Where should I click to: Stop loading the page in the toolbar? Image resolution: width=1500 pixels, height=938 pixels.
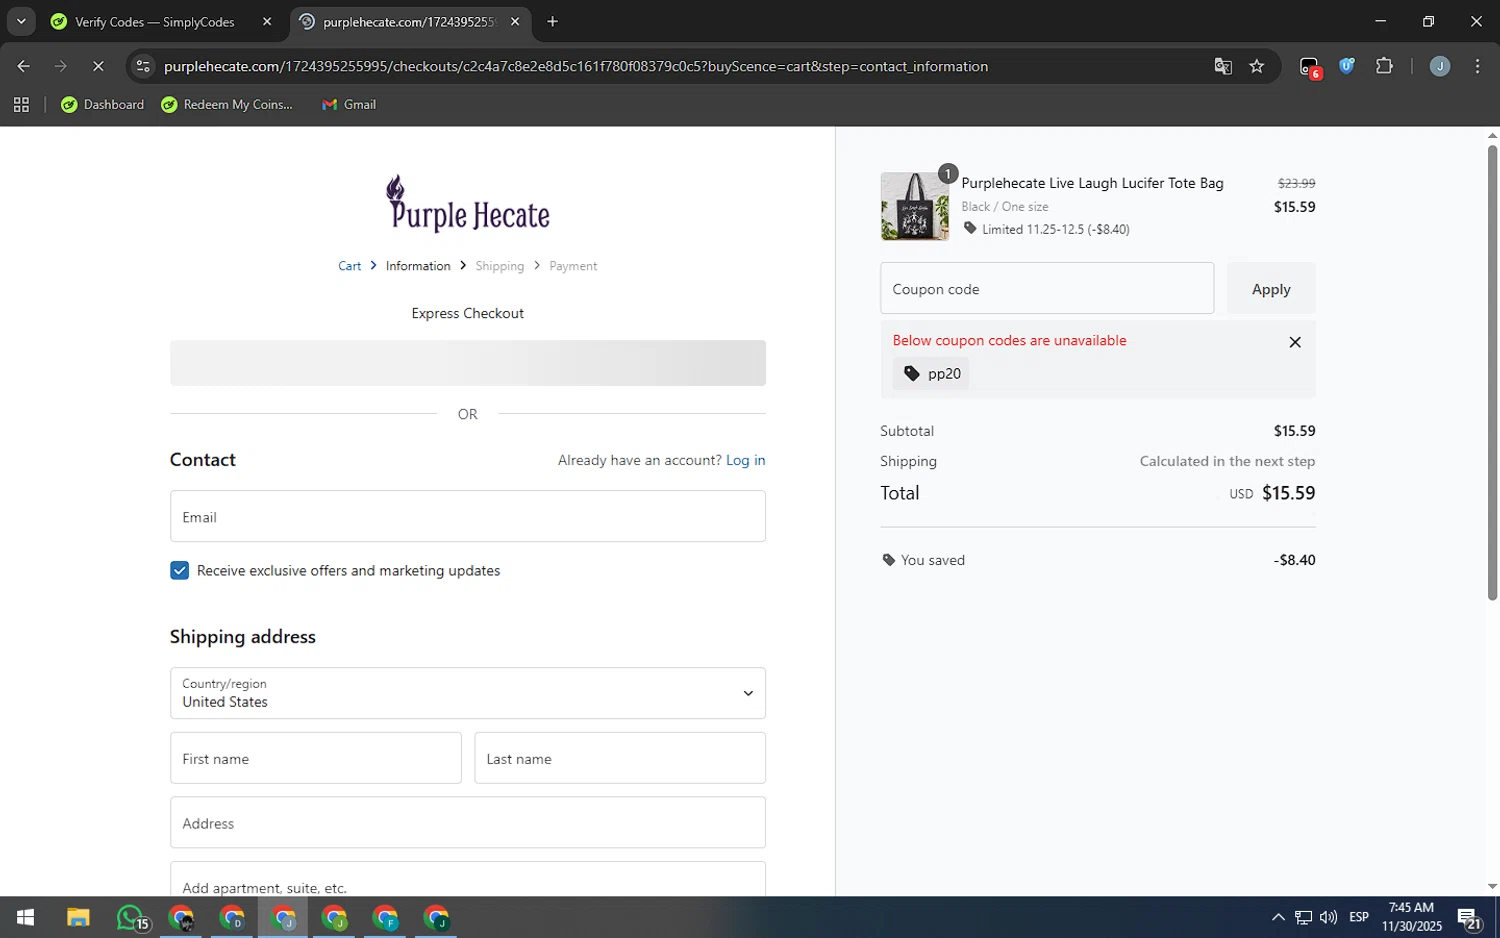(98, 66)
